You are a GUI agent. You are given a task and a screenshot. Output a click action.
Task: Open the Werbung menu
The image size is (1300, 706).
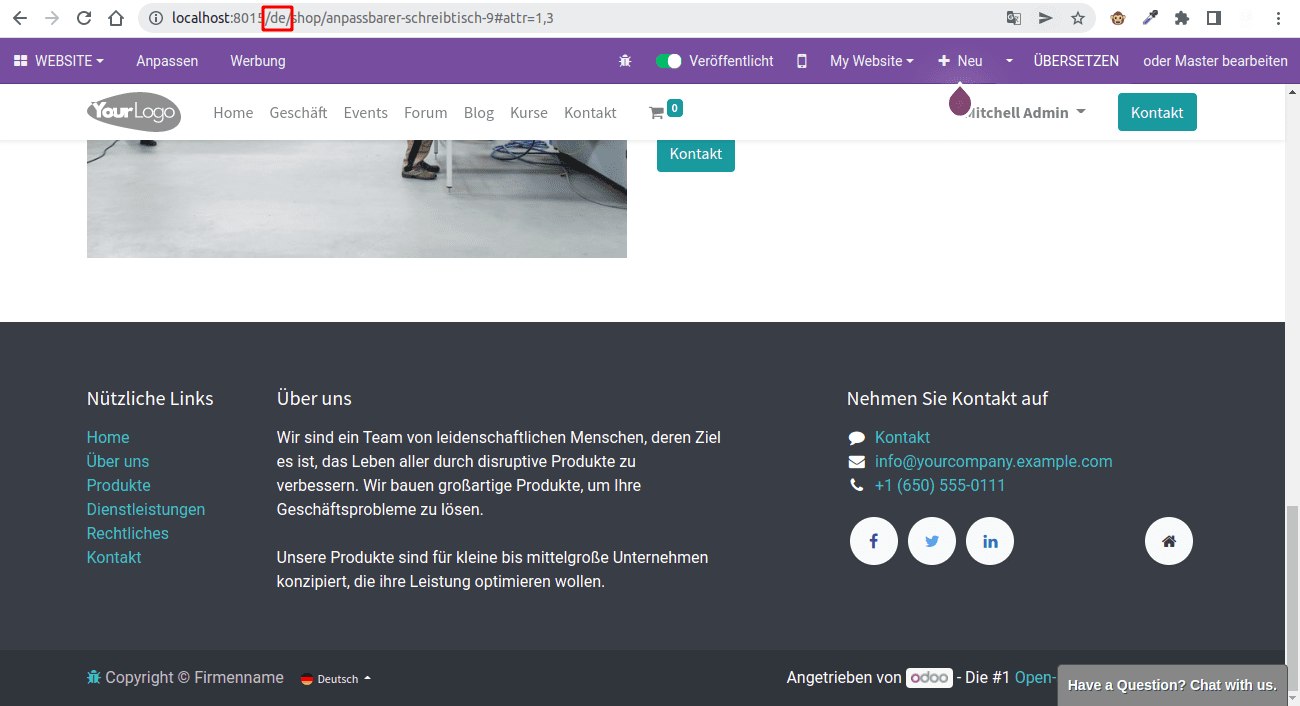tap(258, 61)
